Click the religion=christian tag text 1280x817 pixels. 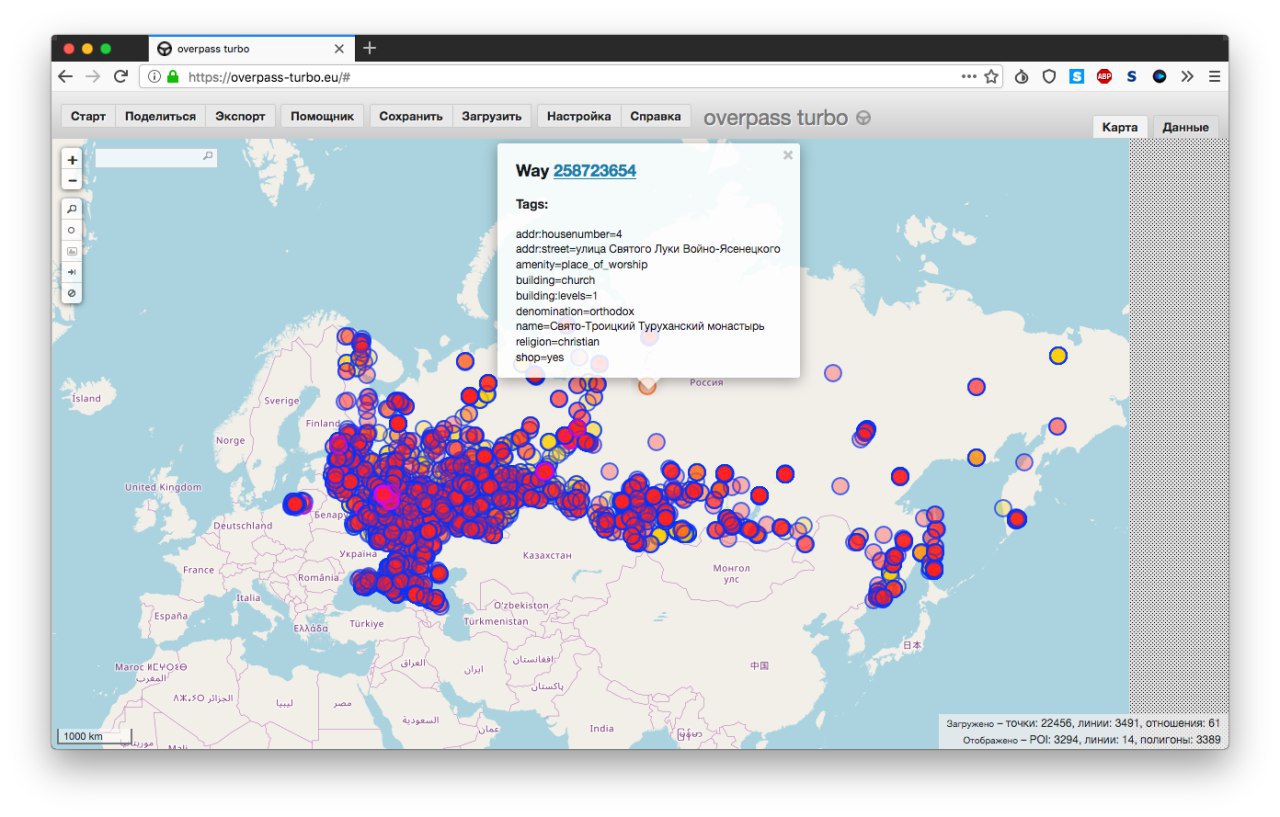click(x=557, y=342)
